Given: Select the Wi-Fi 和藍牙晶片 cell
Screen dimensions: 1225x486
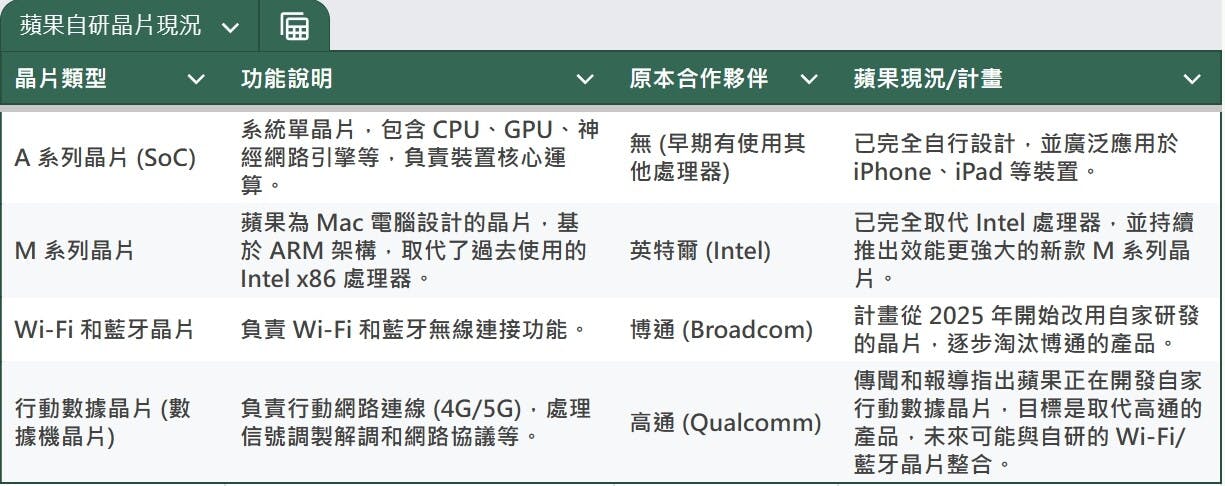Looking at the screenshot, I should [113, 329].
